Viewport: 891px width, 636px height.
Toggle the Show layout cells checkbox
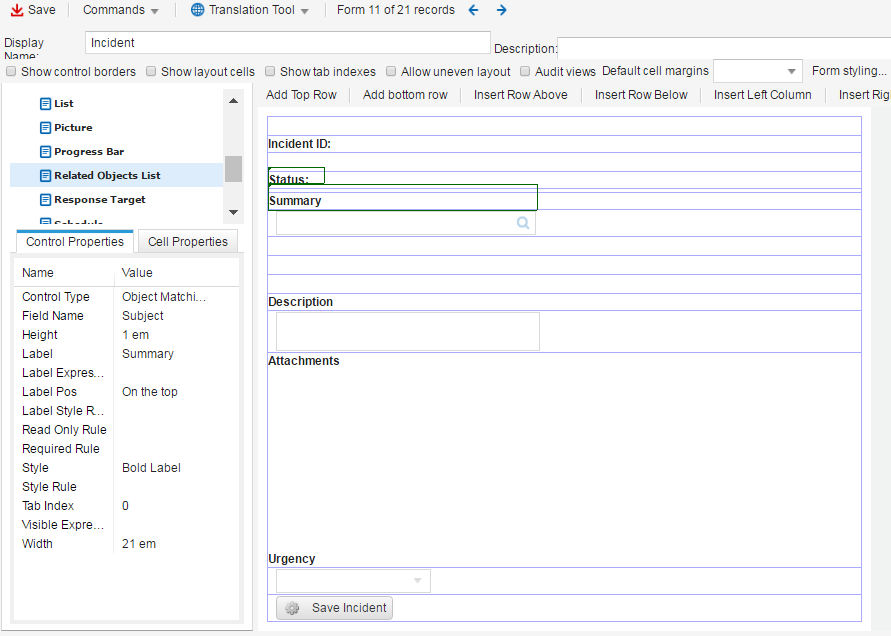(x=151, y=72)
